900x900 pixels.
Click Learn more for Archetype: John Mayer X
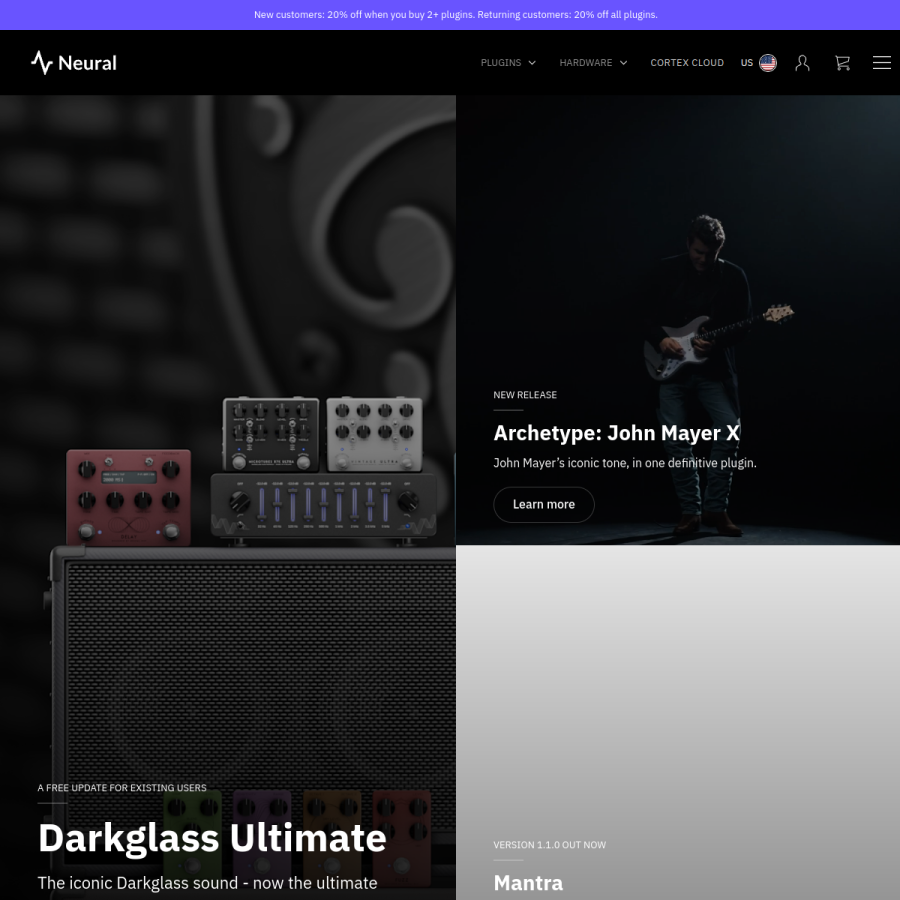tap(544, 505)
